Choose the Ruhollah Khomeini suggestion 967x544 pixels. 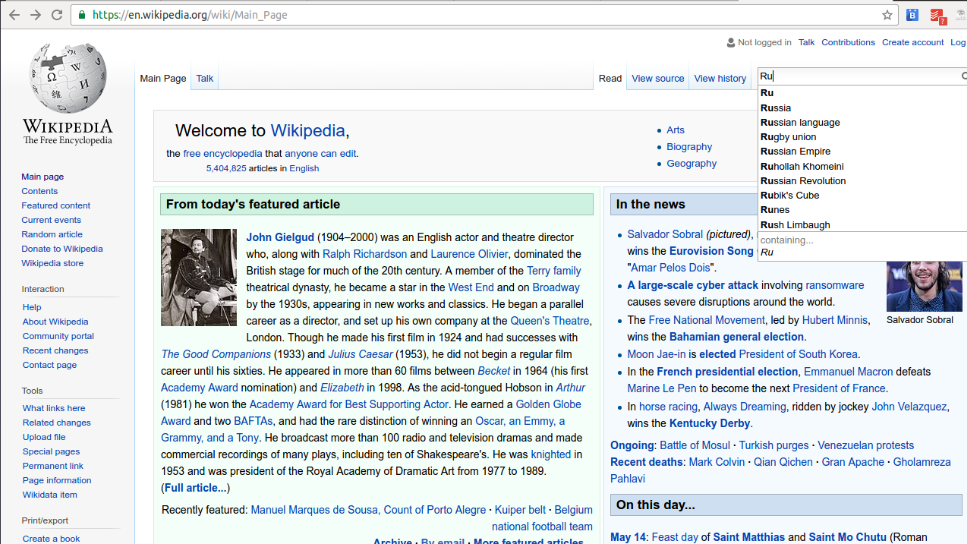pyautogui.click(x=862, y=167)
